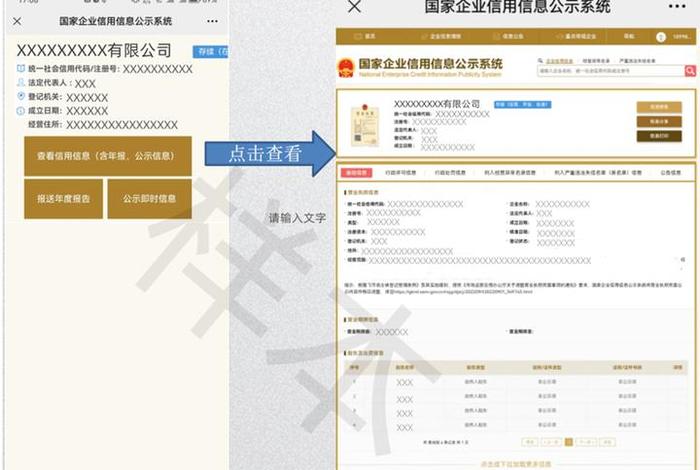
Task: Click the 国家企业信用信息公示系统 site title beside emblem
Action: pos(430,63)
